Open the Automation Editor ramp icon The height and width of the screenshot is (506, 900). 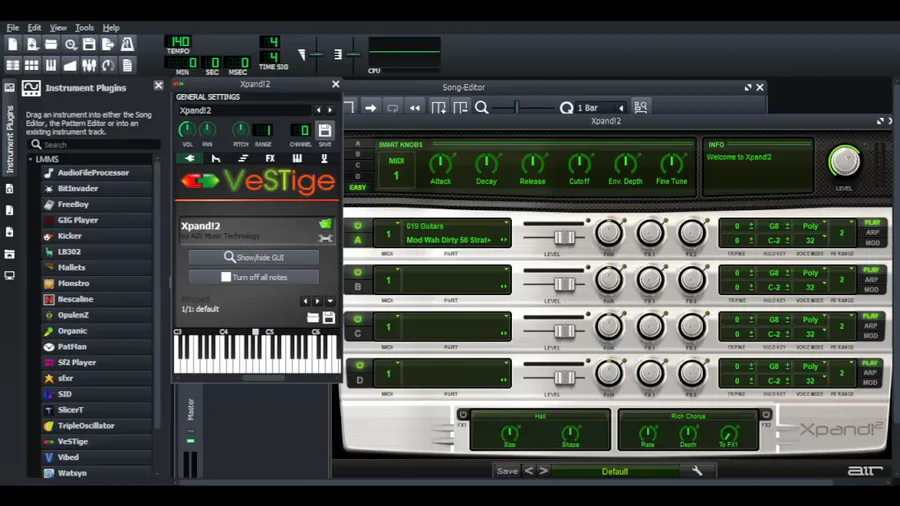[x=70, y=65]
